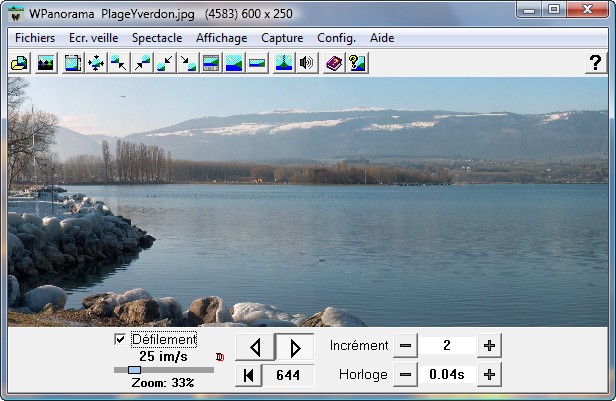Open a panorama file with the folder icon
This screenshot has width=616, height=401.
click(19, 63)
